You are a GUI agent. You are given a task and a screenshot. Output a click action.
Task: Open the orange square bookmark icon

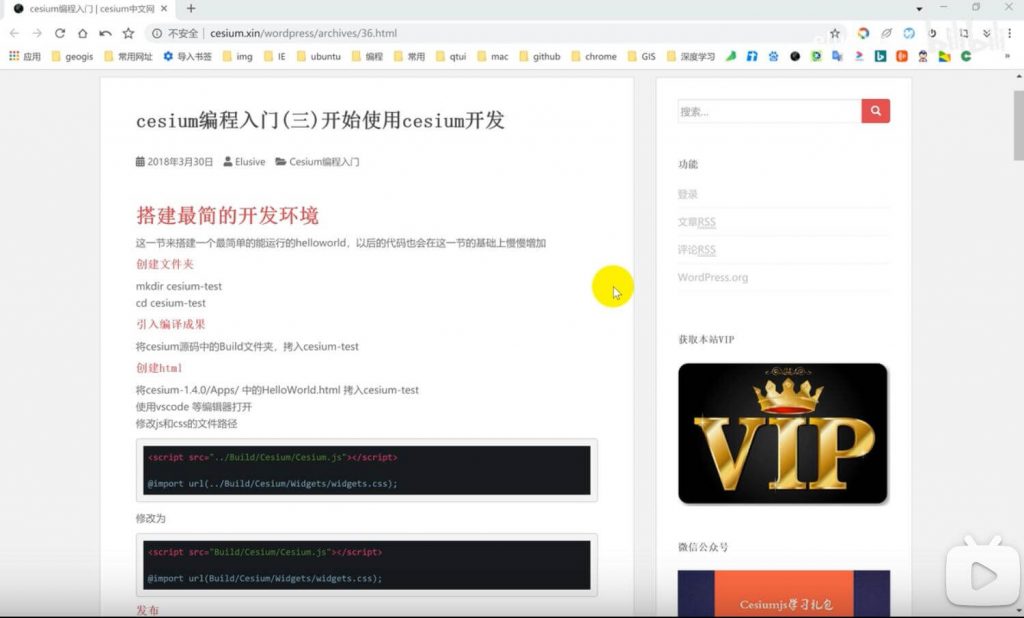click(x=902, y=56)
